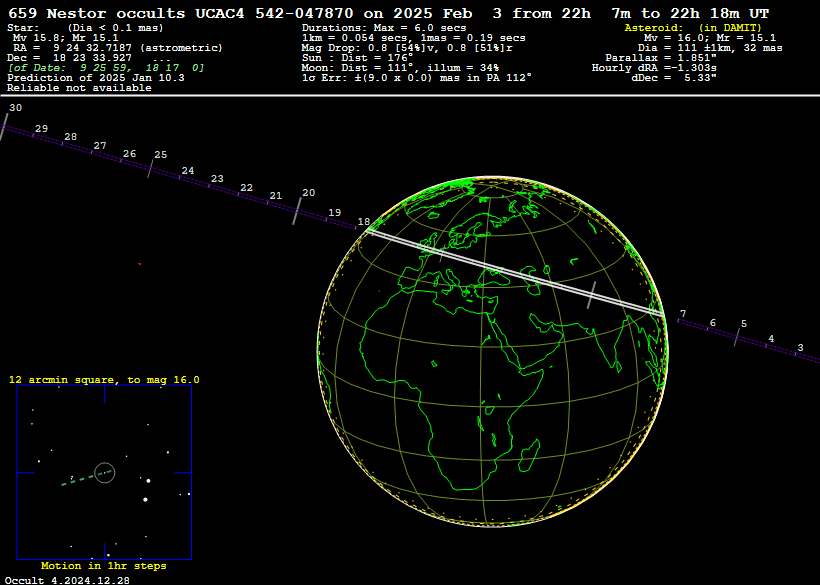The height and width of the screenshot is (585, 820).
Task: Click the circled target star in the finder chart
Action: (105, 473)
